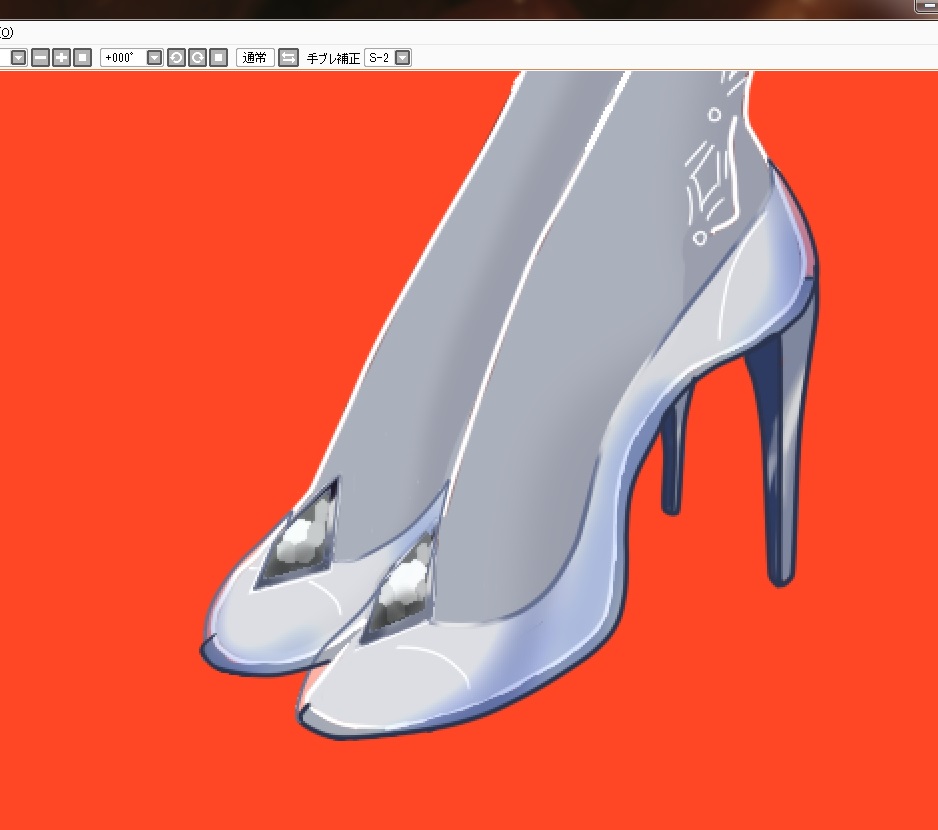Expand the rotation angle dropdown arrow
The image size is (938, 830).
coord(154,58)
